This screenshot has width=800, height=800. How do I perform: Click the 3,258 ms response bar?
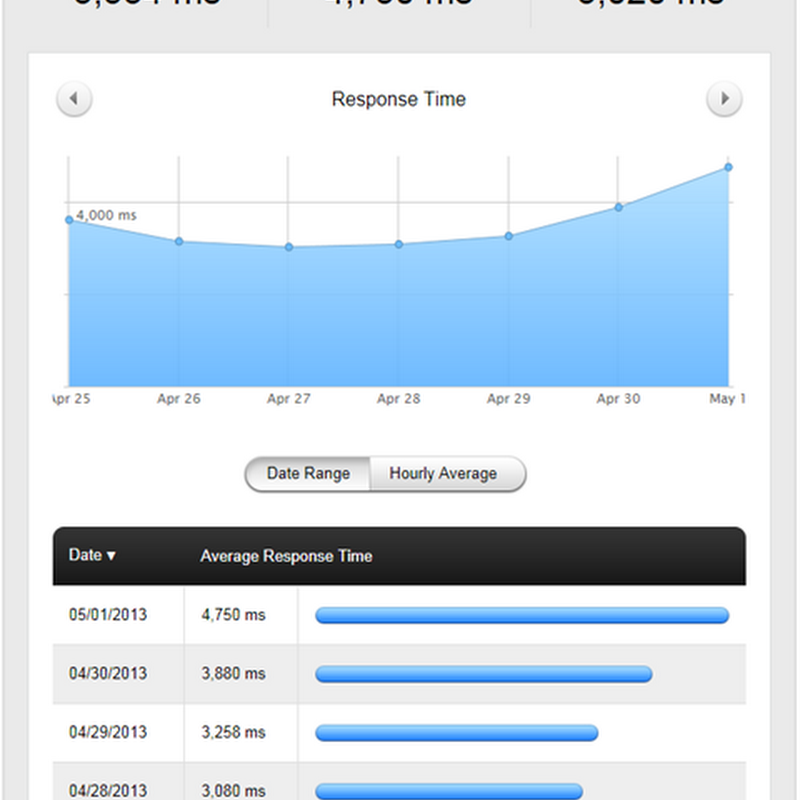[x=457, y=733]
